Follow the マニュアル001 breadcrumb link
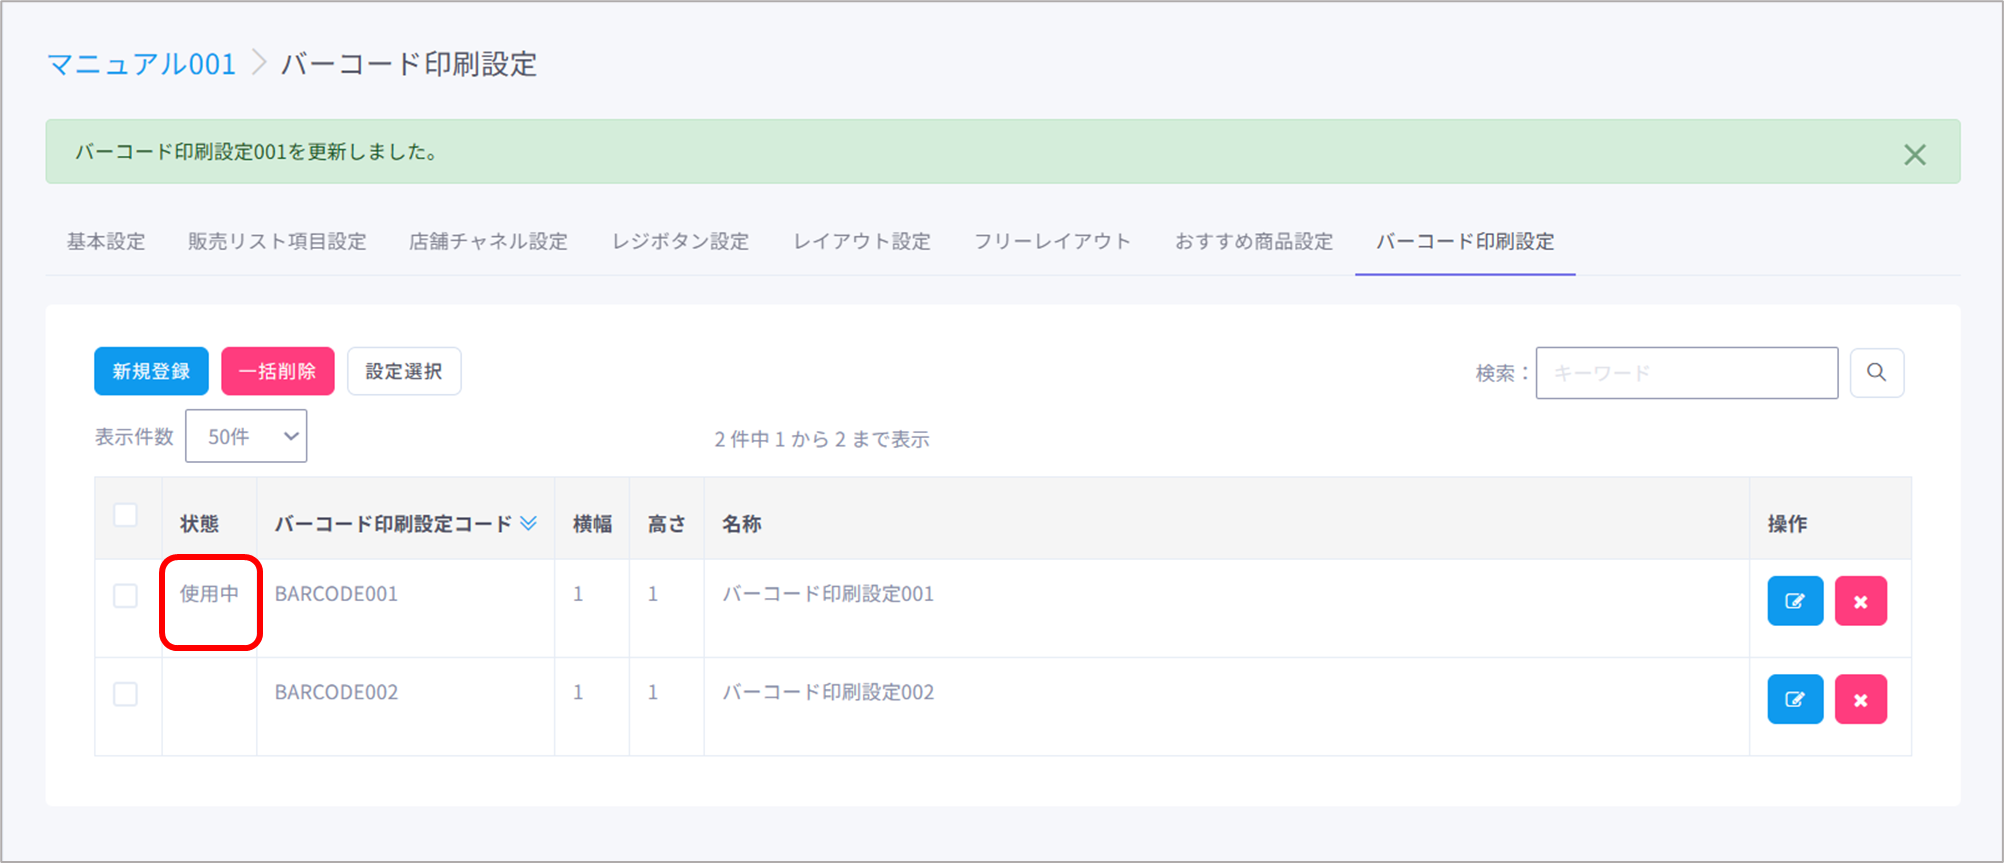Image resolution: width=2004 pixels, height=863 pixels. (x=142, y=65)
